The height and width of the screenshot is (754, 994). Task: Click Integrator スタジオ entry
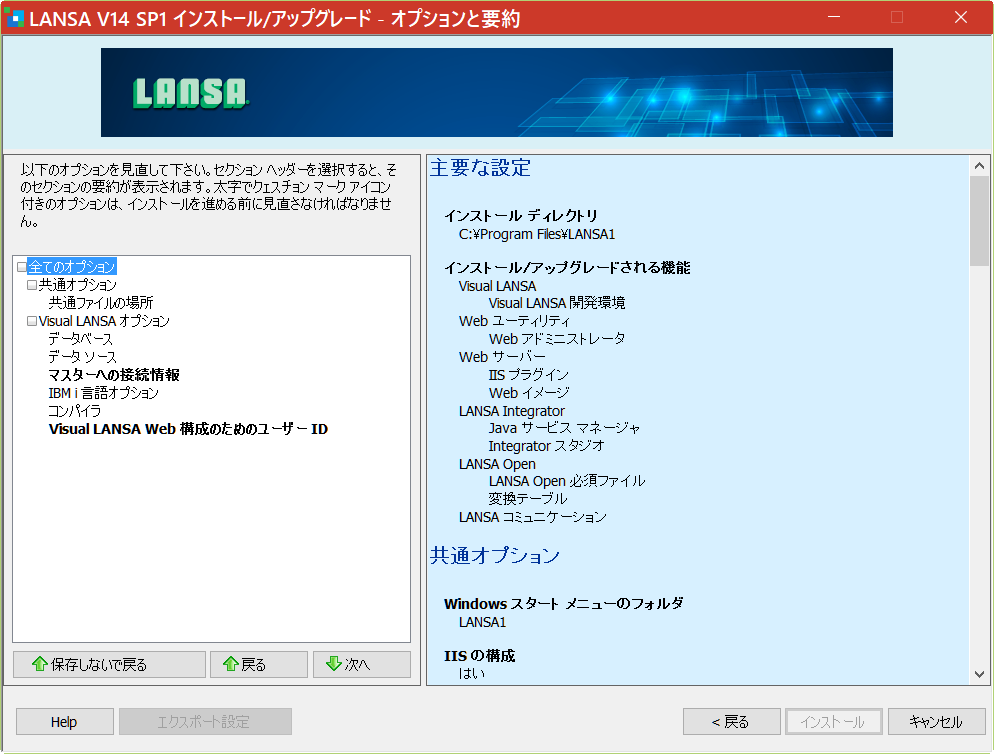546,446
